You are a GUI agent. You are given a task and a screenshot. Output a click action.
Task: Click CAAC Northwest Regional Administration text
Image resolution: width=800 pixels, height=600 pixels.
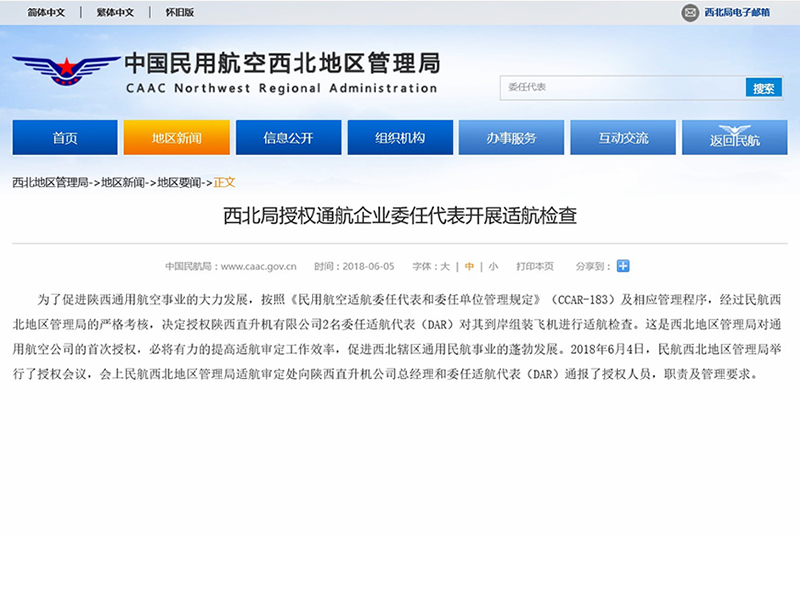point(282,88)
